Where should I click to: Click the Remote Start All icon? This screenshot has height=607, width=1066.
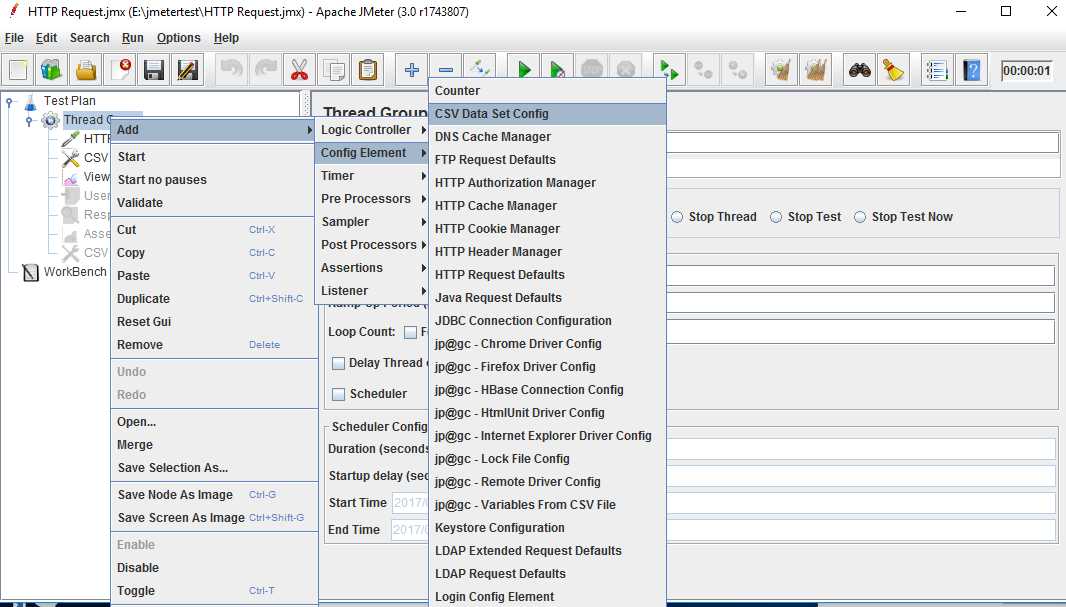click(669, 70)
